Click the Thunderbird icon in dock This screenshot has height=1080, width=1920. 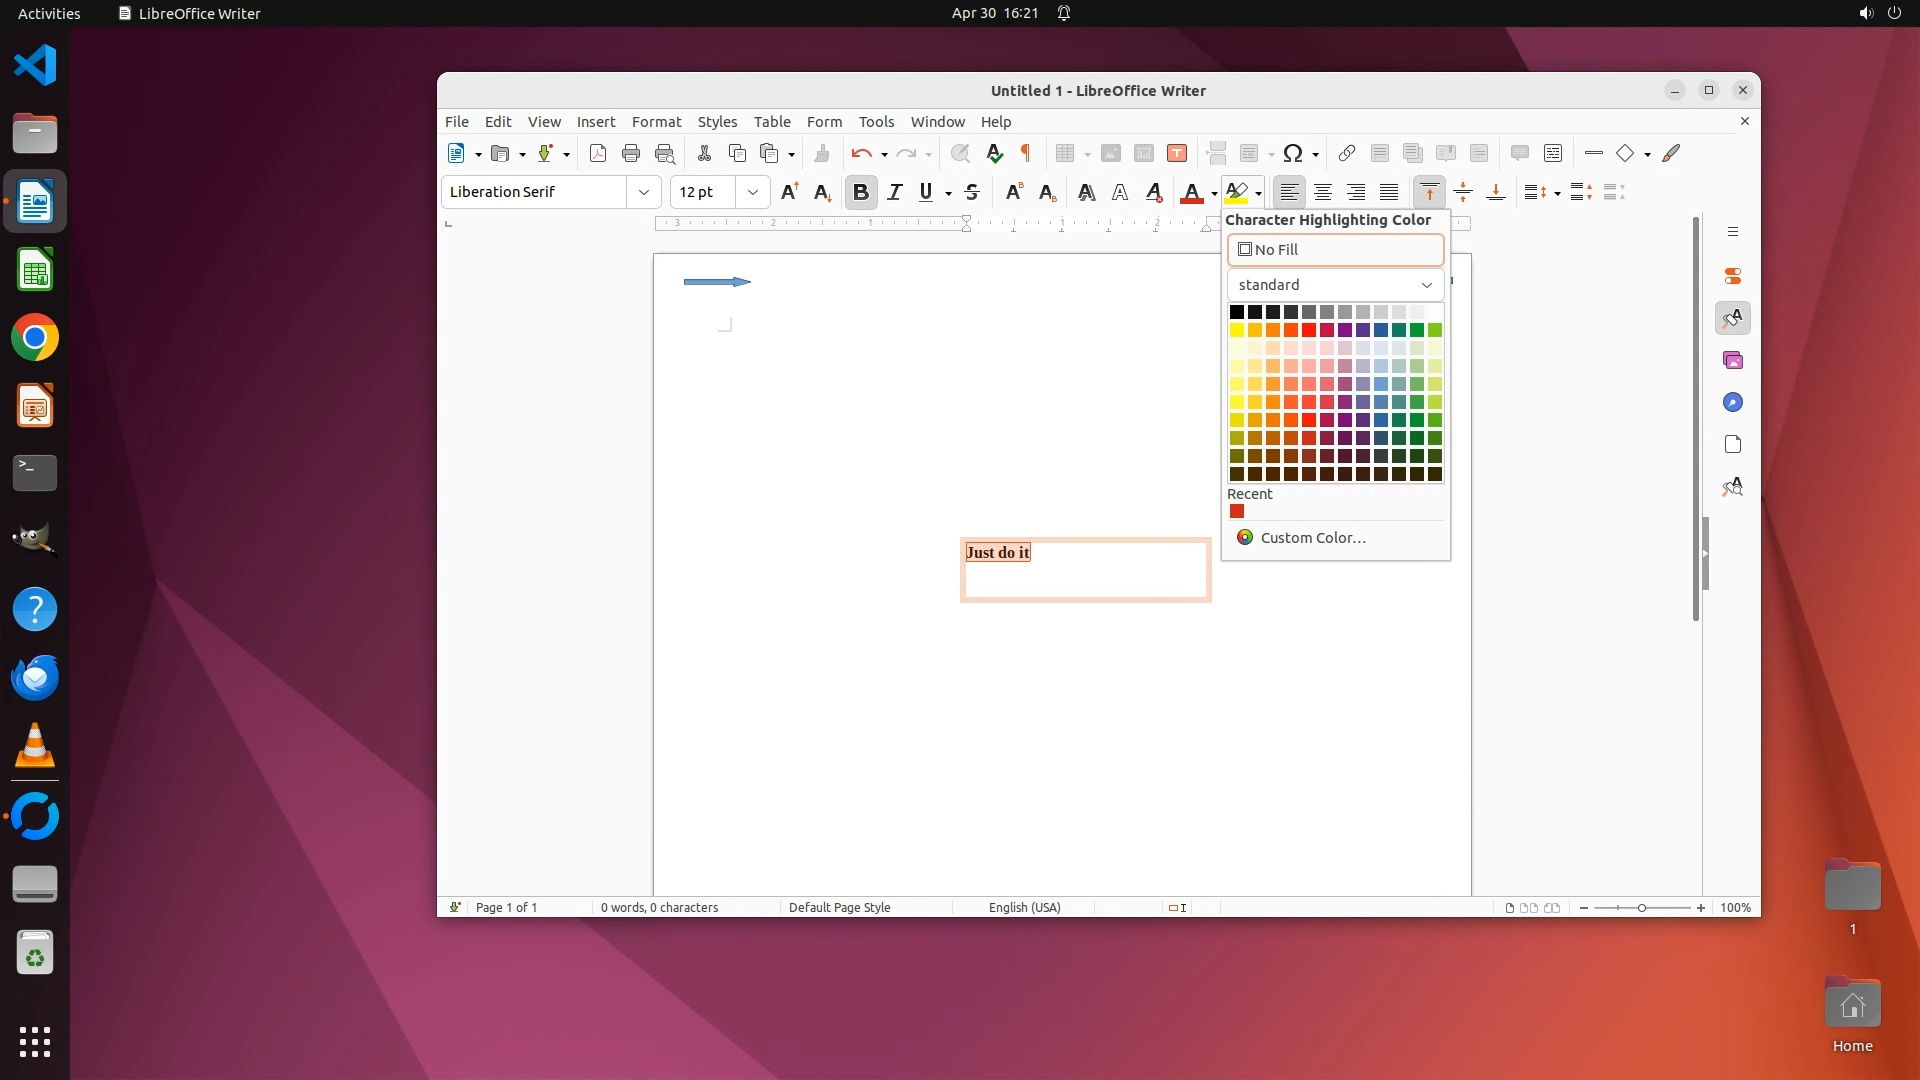[x=35, y=678]
